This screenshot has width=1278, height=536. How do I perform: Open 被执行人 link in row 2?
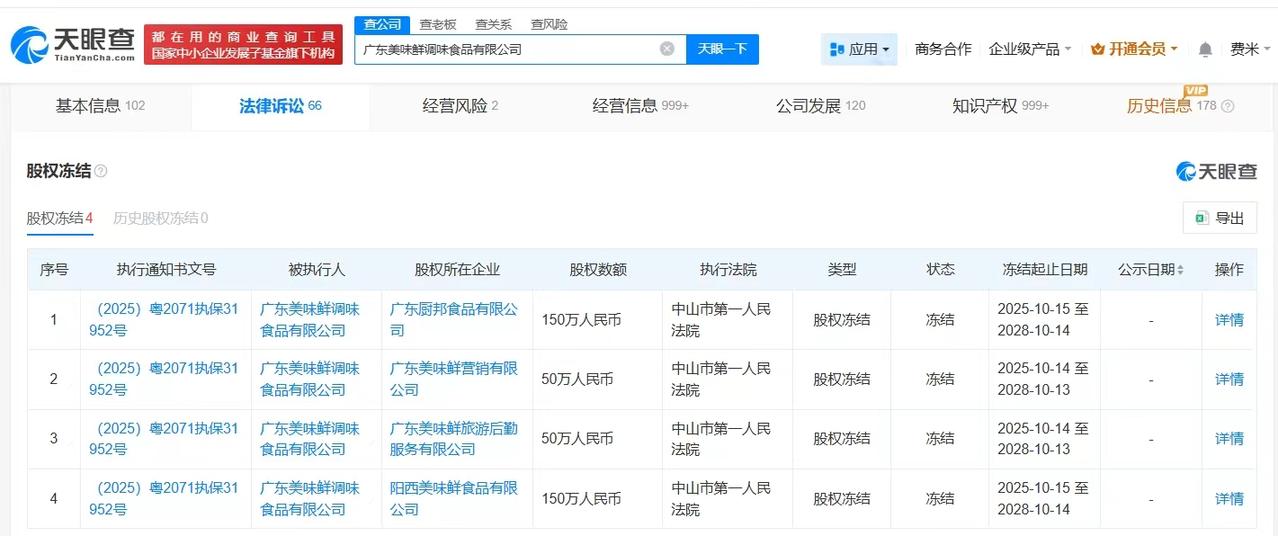pos(310,379)
